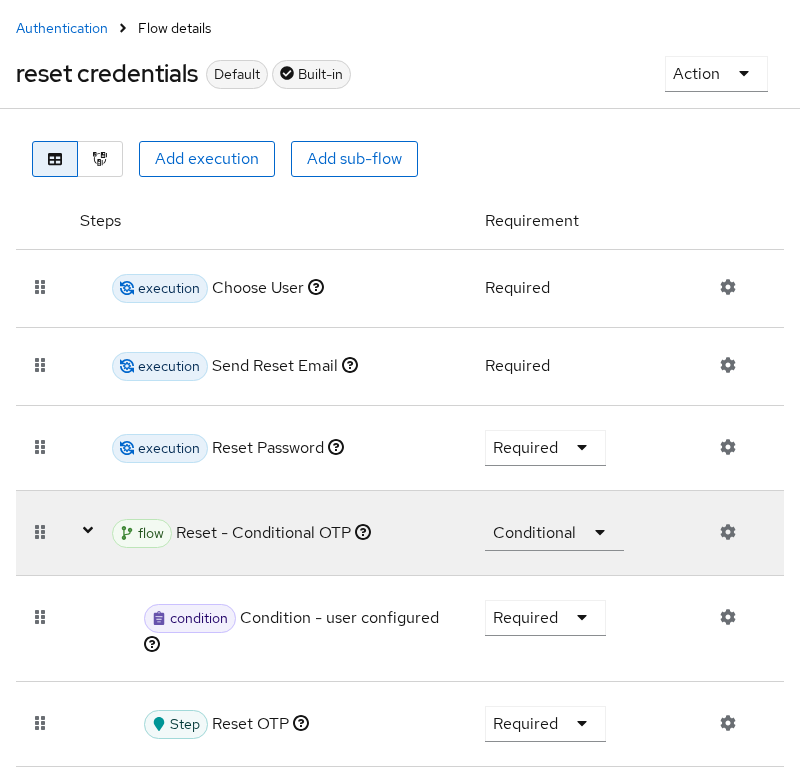Show help for Condition - user configured
The image size is (800, 780).
click(x=152, y=644)
